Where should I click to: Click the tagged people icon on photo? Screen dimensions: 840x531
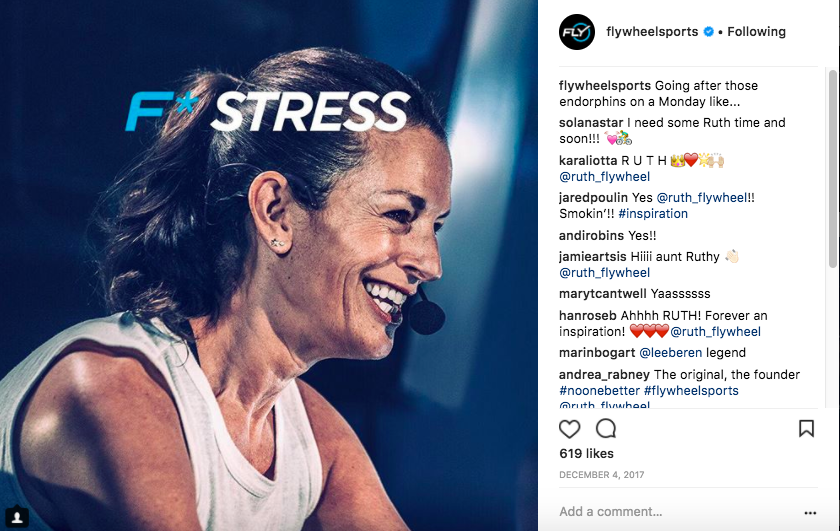(17, 517)
